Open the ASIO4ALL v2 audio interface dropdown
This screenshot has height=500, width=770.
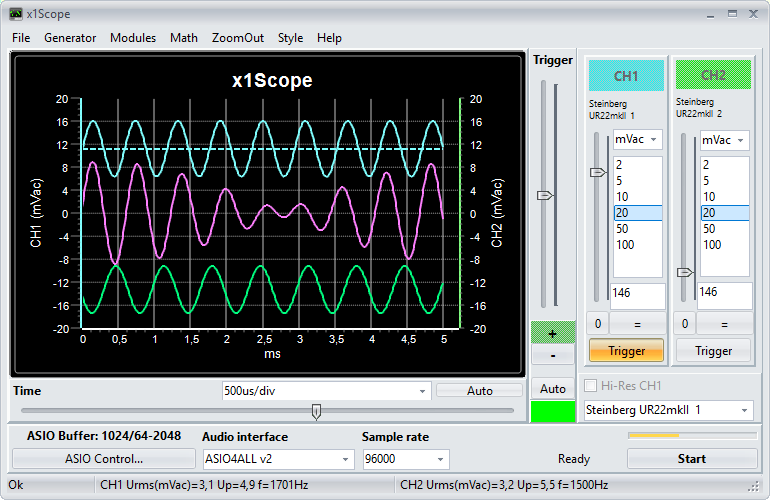point(278,459)
